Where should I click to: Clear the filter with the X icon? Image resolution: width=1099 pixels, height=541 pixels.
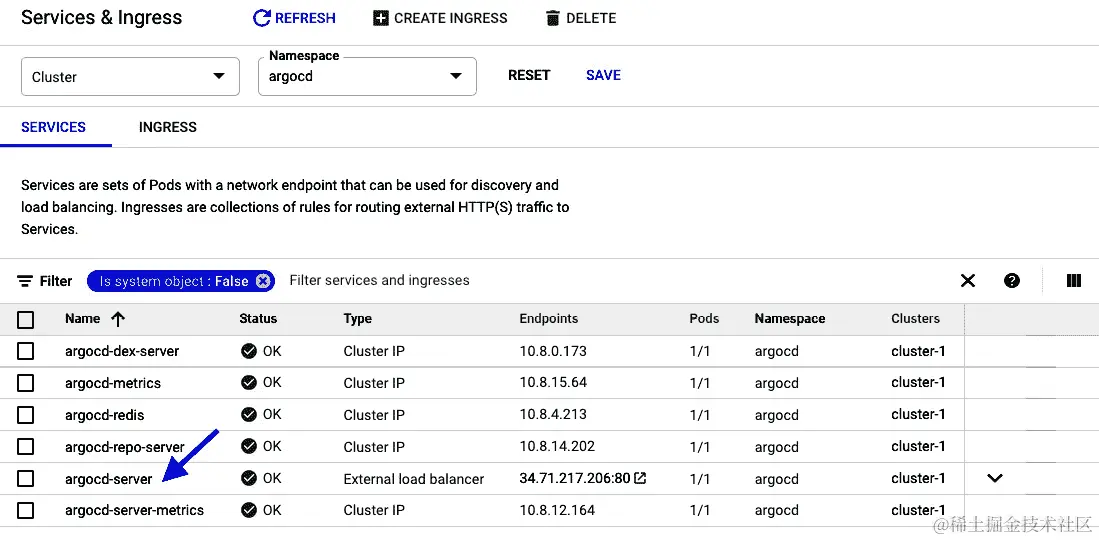tap(967, 281)
